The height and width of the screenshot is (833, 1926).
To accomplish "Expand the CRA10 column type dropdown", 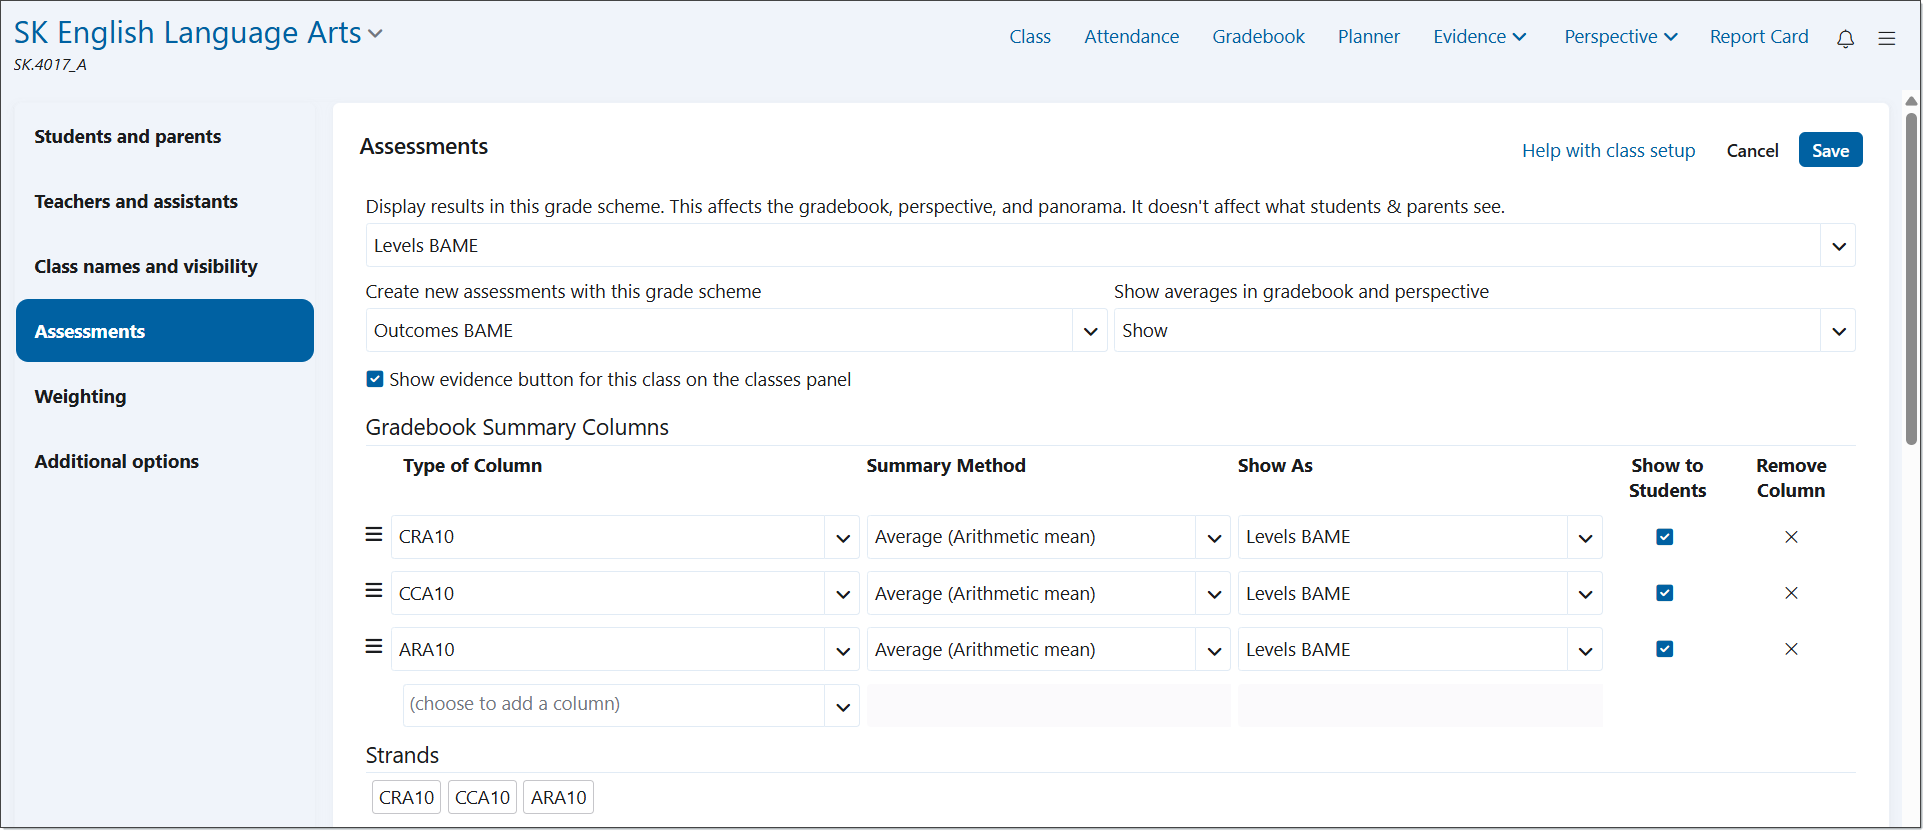I will tap(625, 537).
